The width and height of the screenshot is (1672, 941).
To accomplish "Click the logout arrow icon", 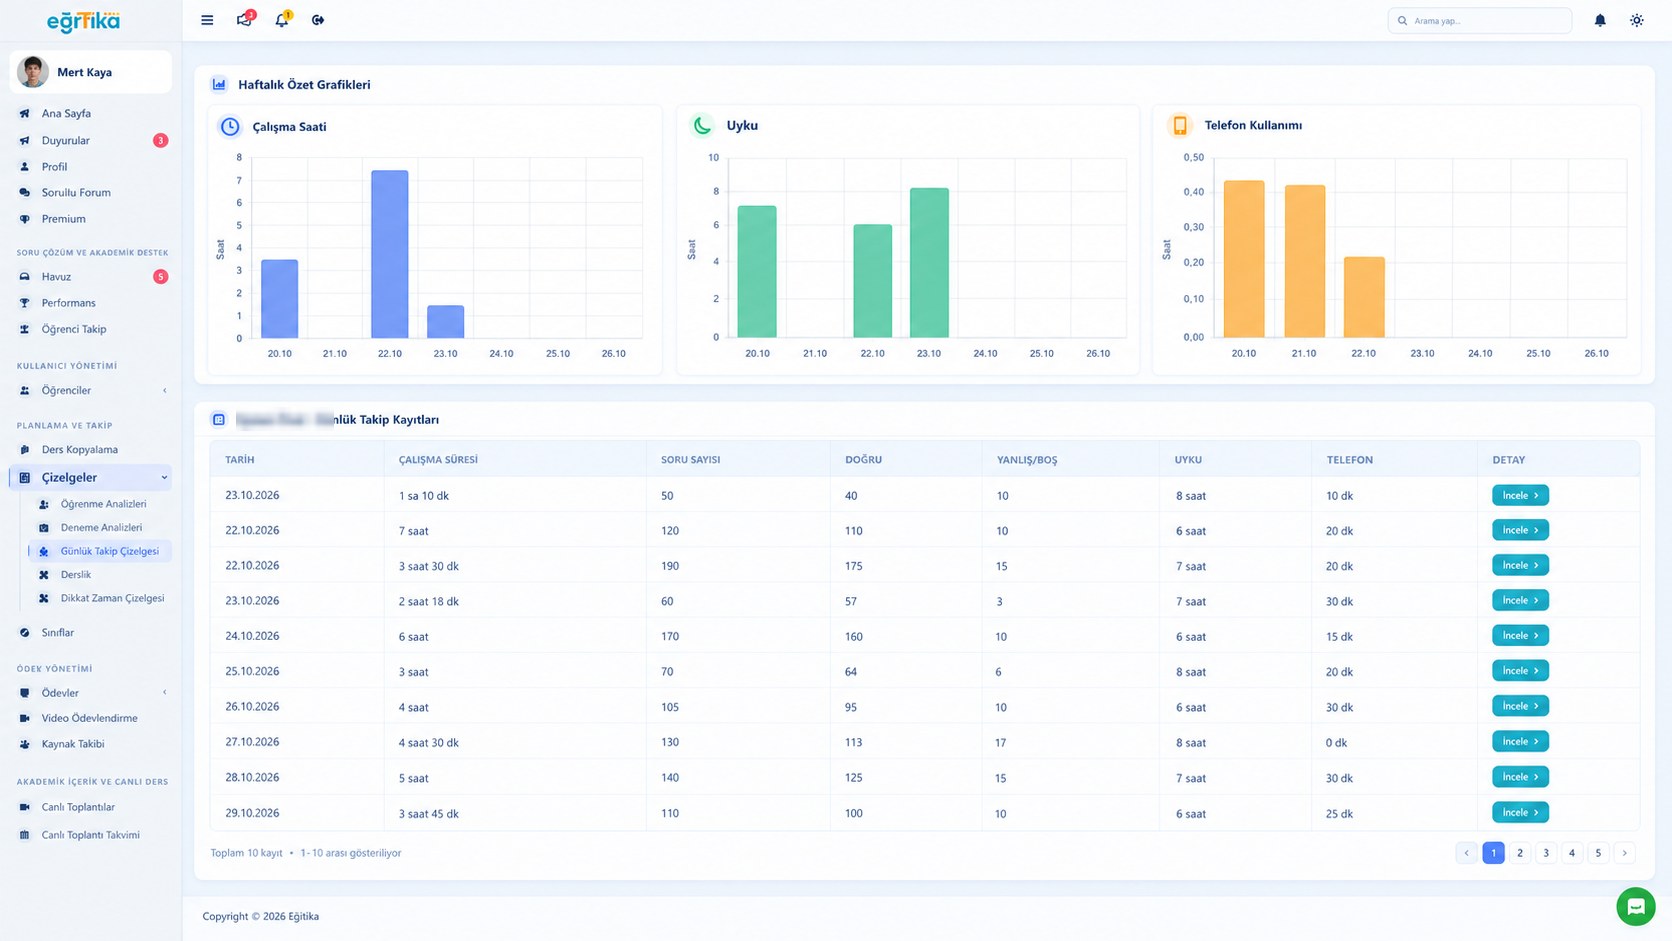I will coord(318,20).
